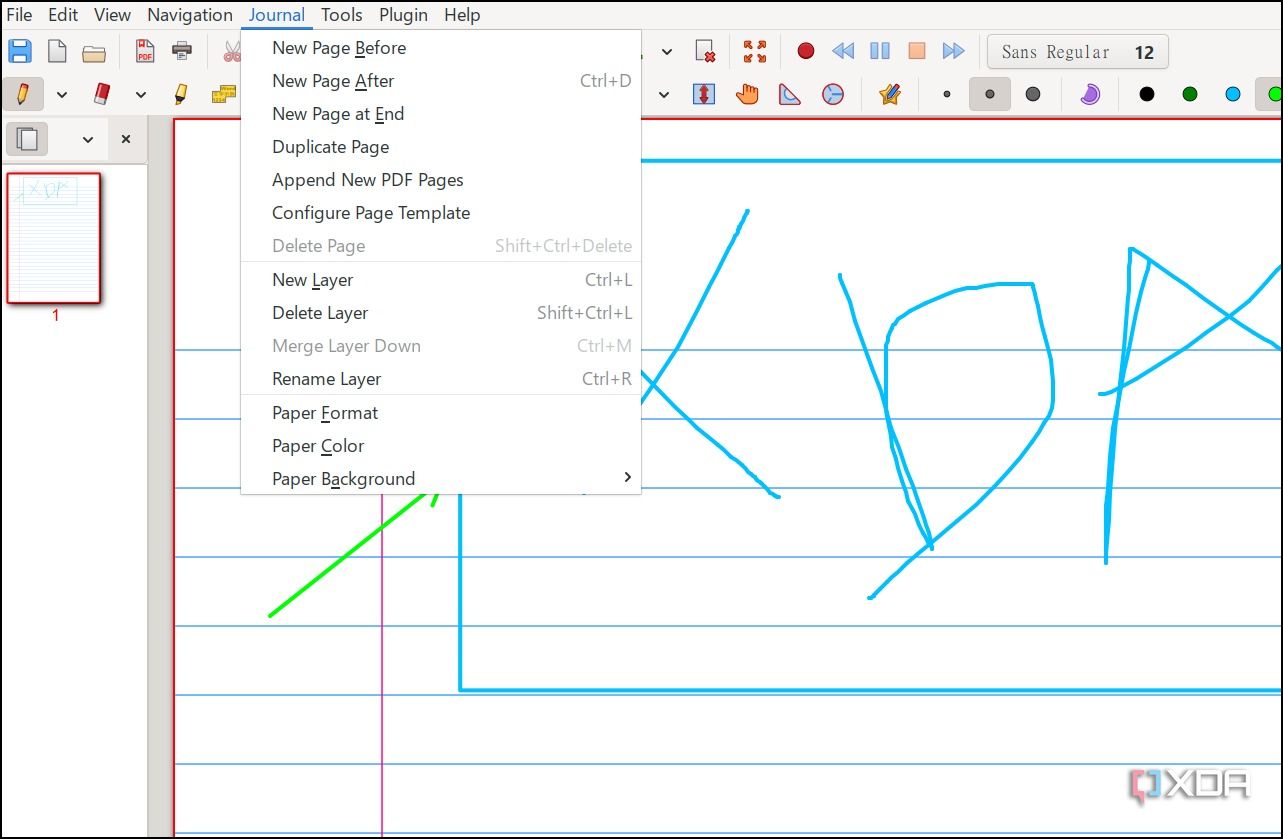Click the greyed Merge Layer Down entry
The height and width of the screenshot is (839, 1283).
[441, 346]
